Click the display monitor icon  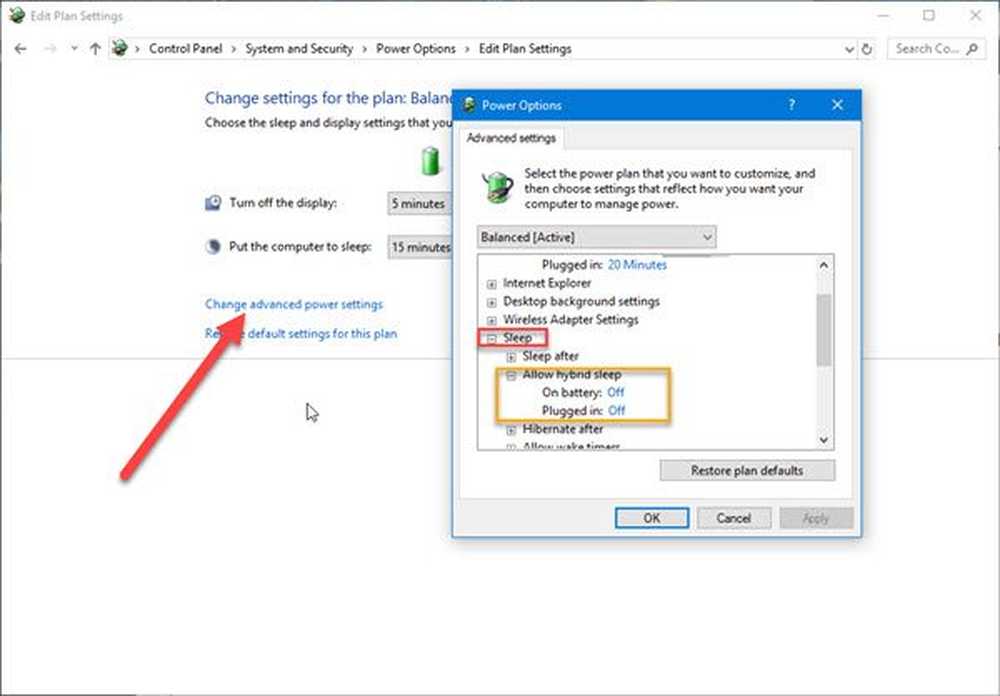[213, 203]
